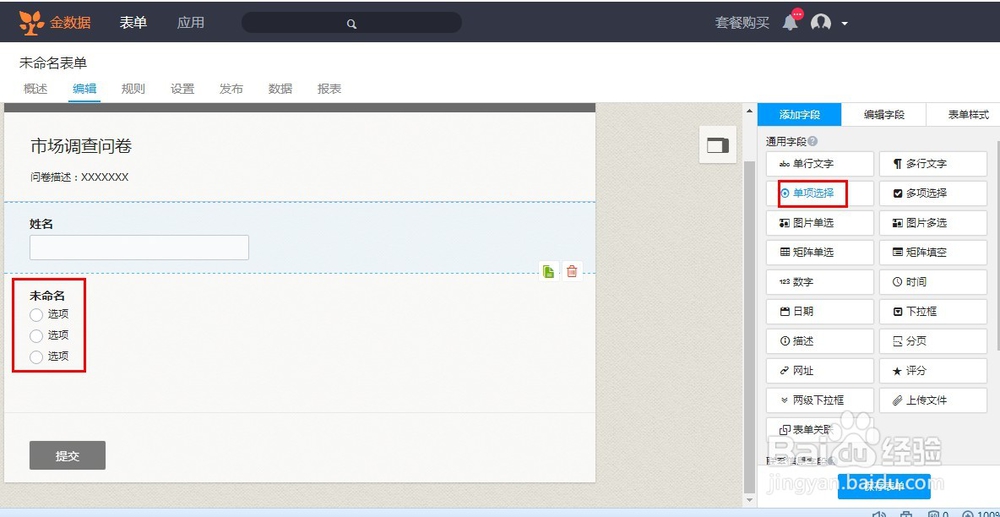The width and height of the screenshot is (1000, 517).
Task: Open the search box in header
Action: click(351, 23)
